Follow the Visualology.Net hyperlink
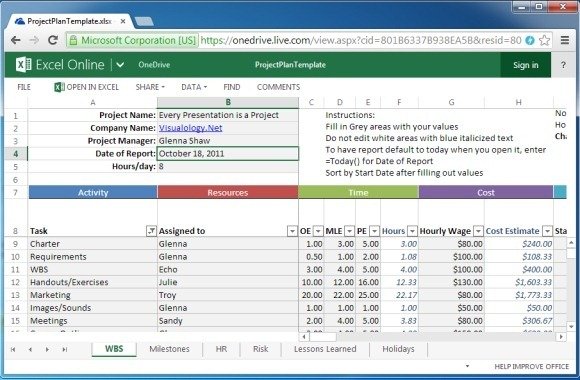The height and width of the screenshot is (380, 580). point(190,128)
